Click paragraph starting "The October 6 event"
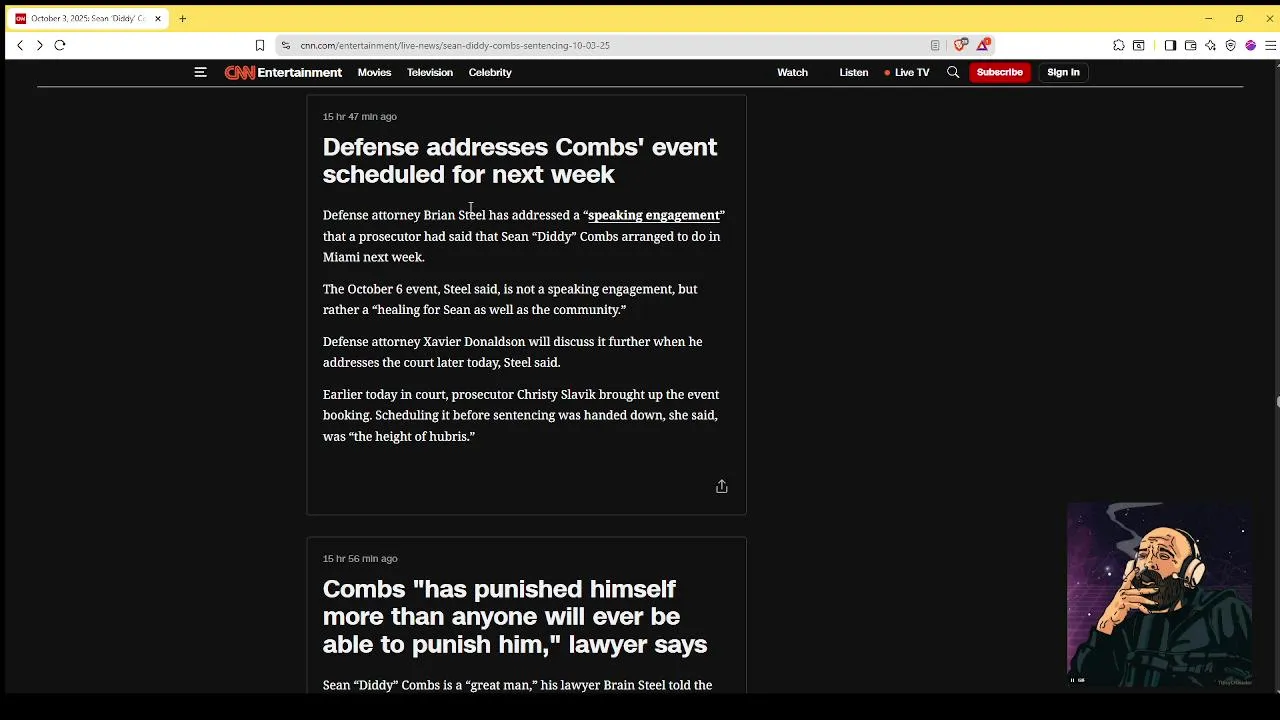The image size is (1280, 720). 510,299
